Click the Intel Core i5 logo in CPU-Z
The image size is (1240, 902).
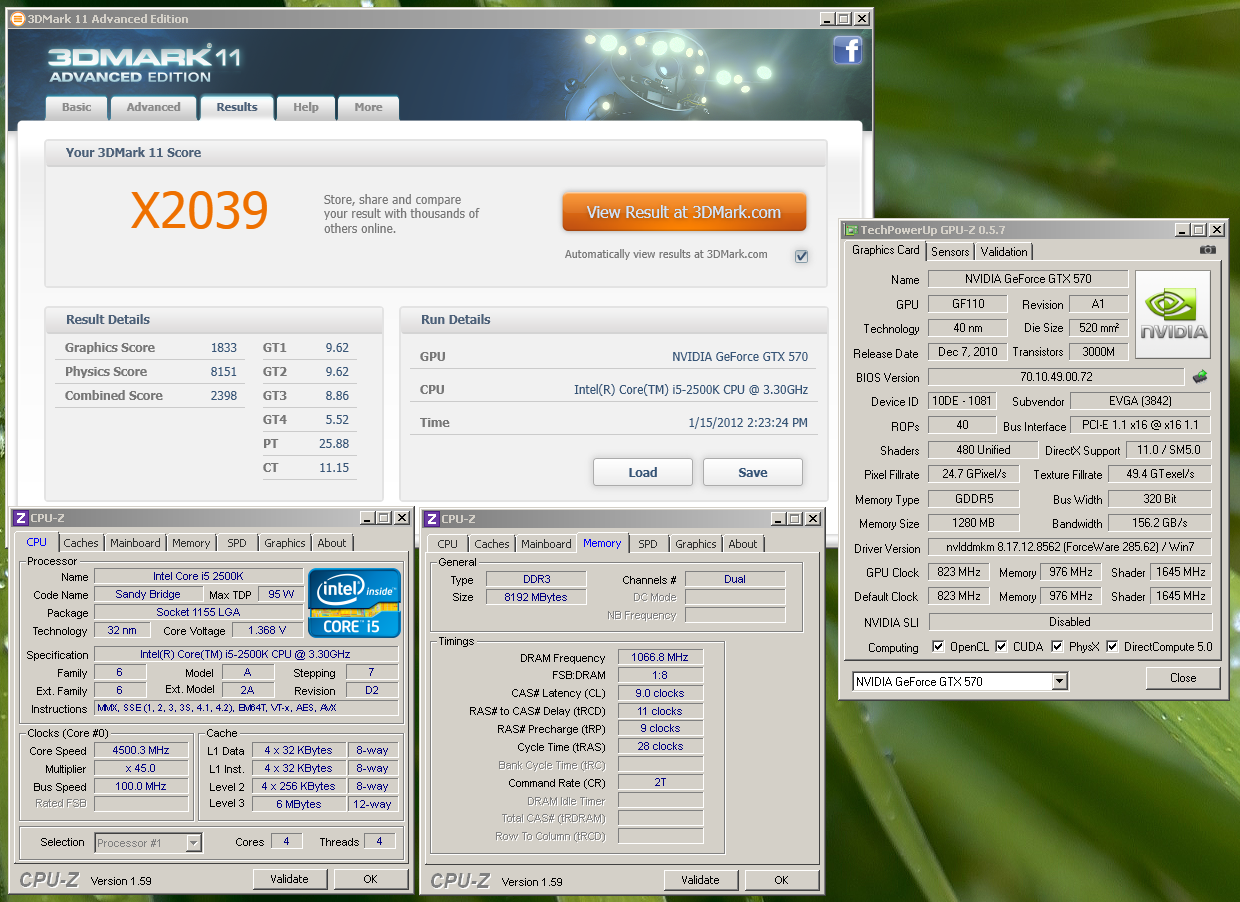point(355,603)
